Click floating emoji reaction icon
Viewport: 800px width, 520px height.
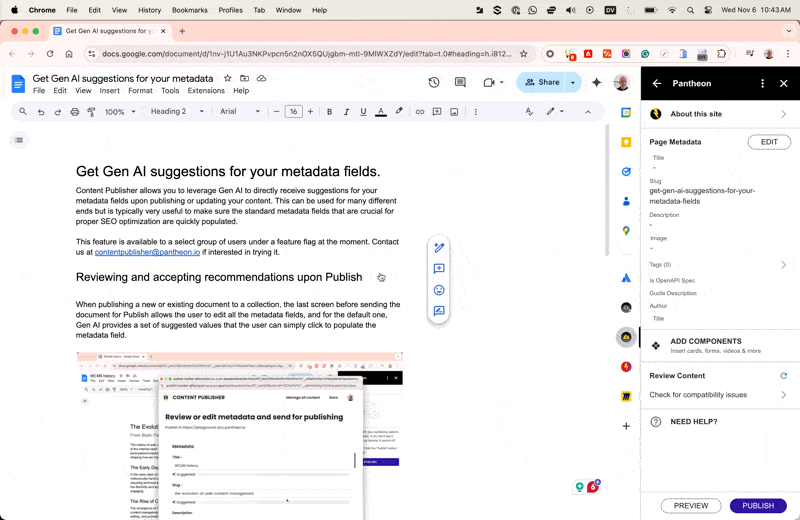(x=439, y=290)
